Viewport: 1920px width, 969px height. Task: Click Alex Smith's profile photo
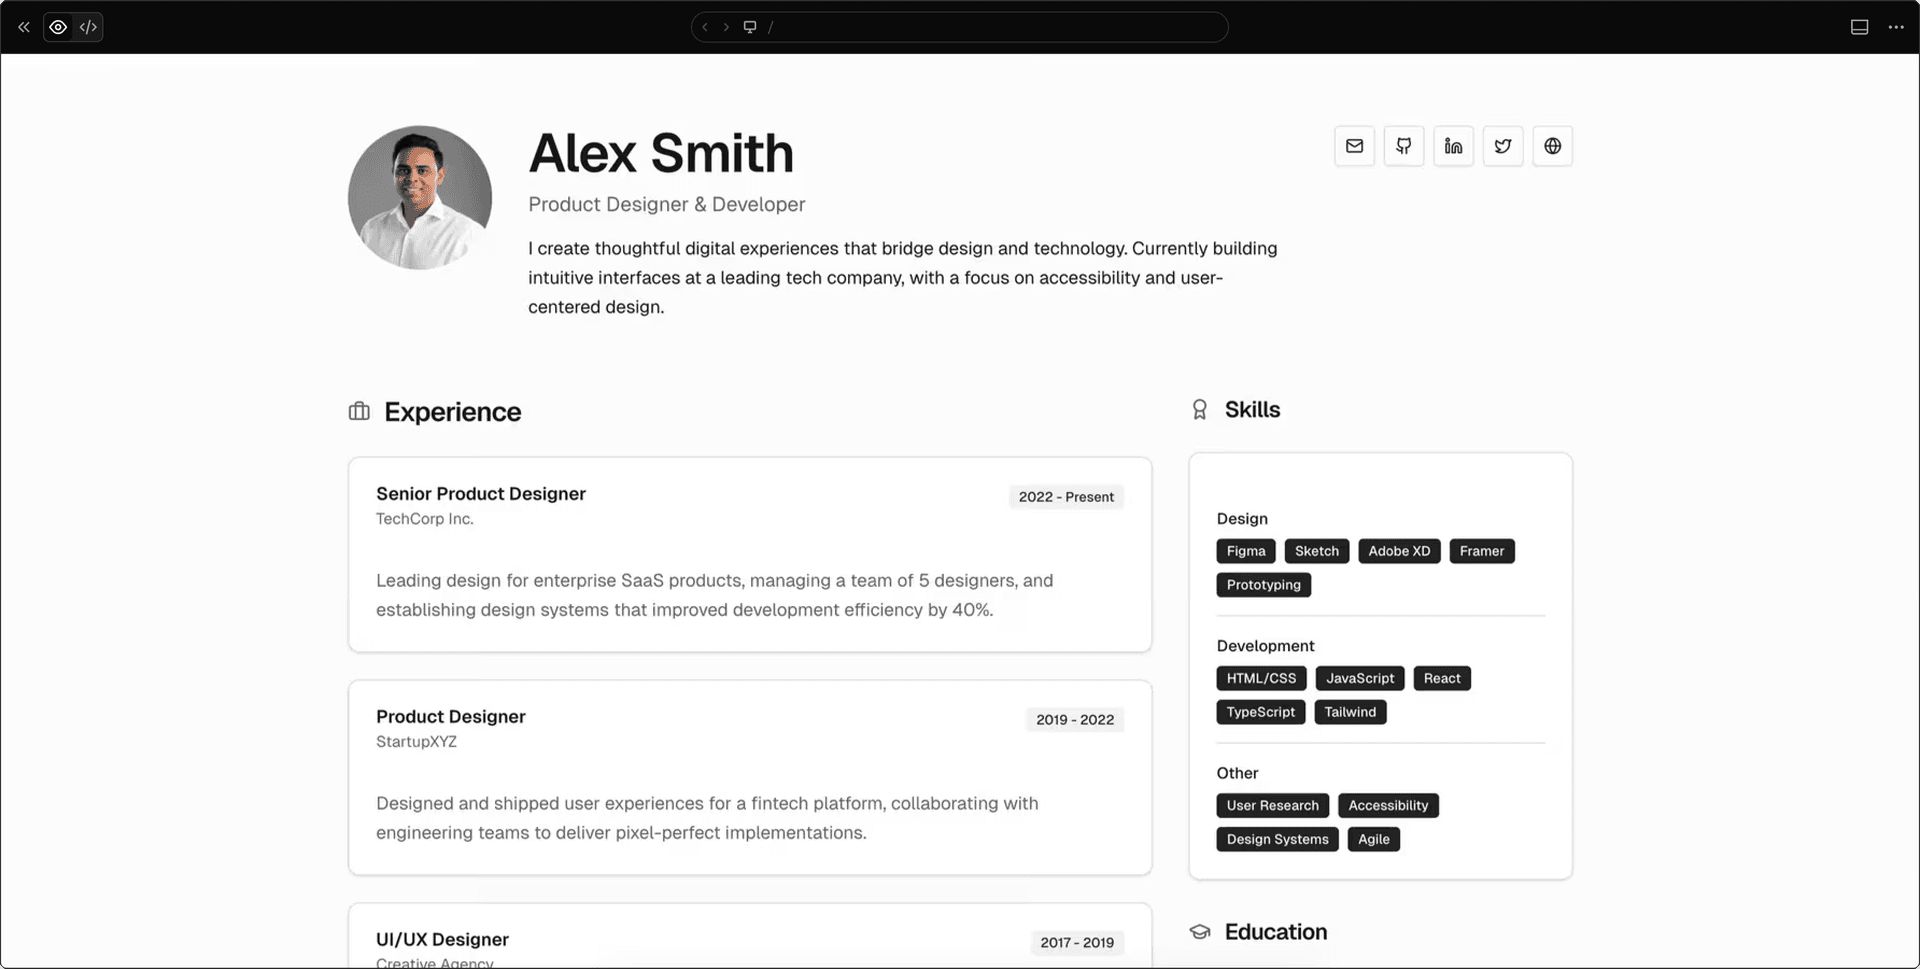tap(420, 197)
